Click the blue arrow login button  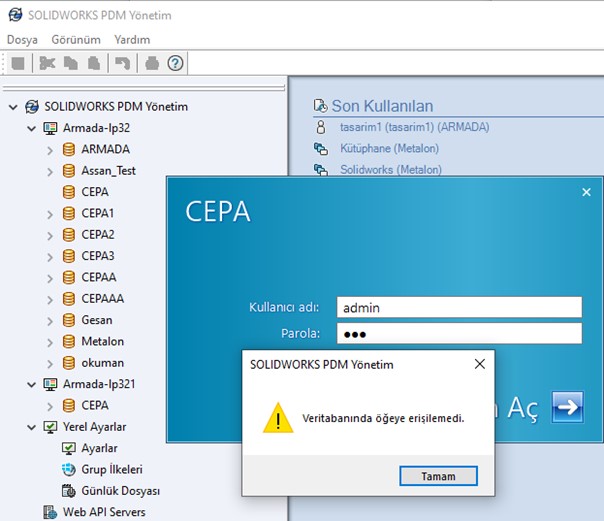pyautogui.click(x=568, y=407)
